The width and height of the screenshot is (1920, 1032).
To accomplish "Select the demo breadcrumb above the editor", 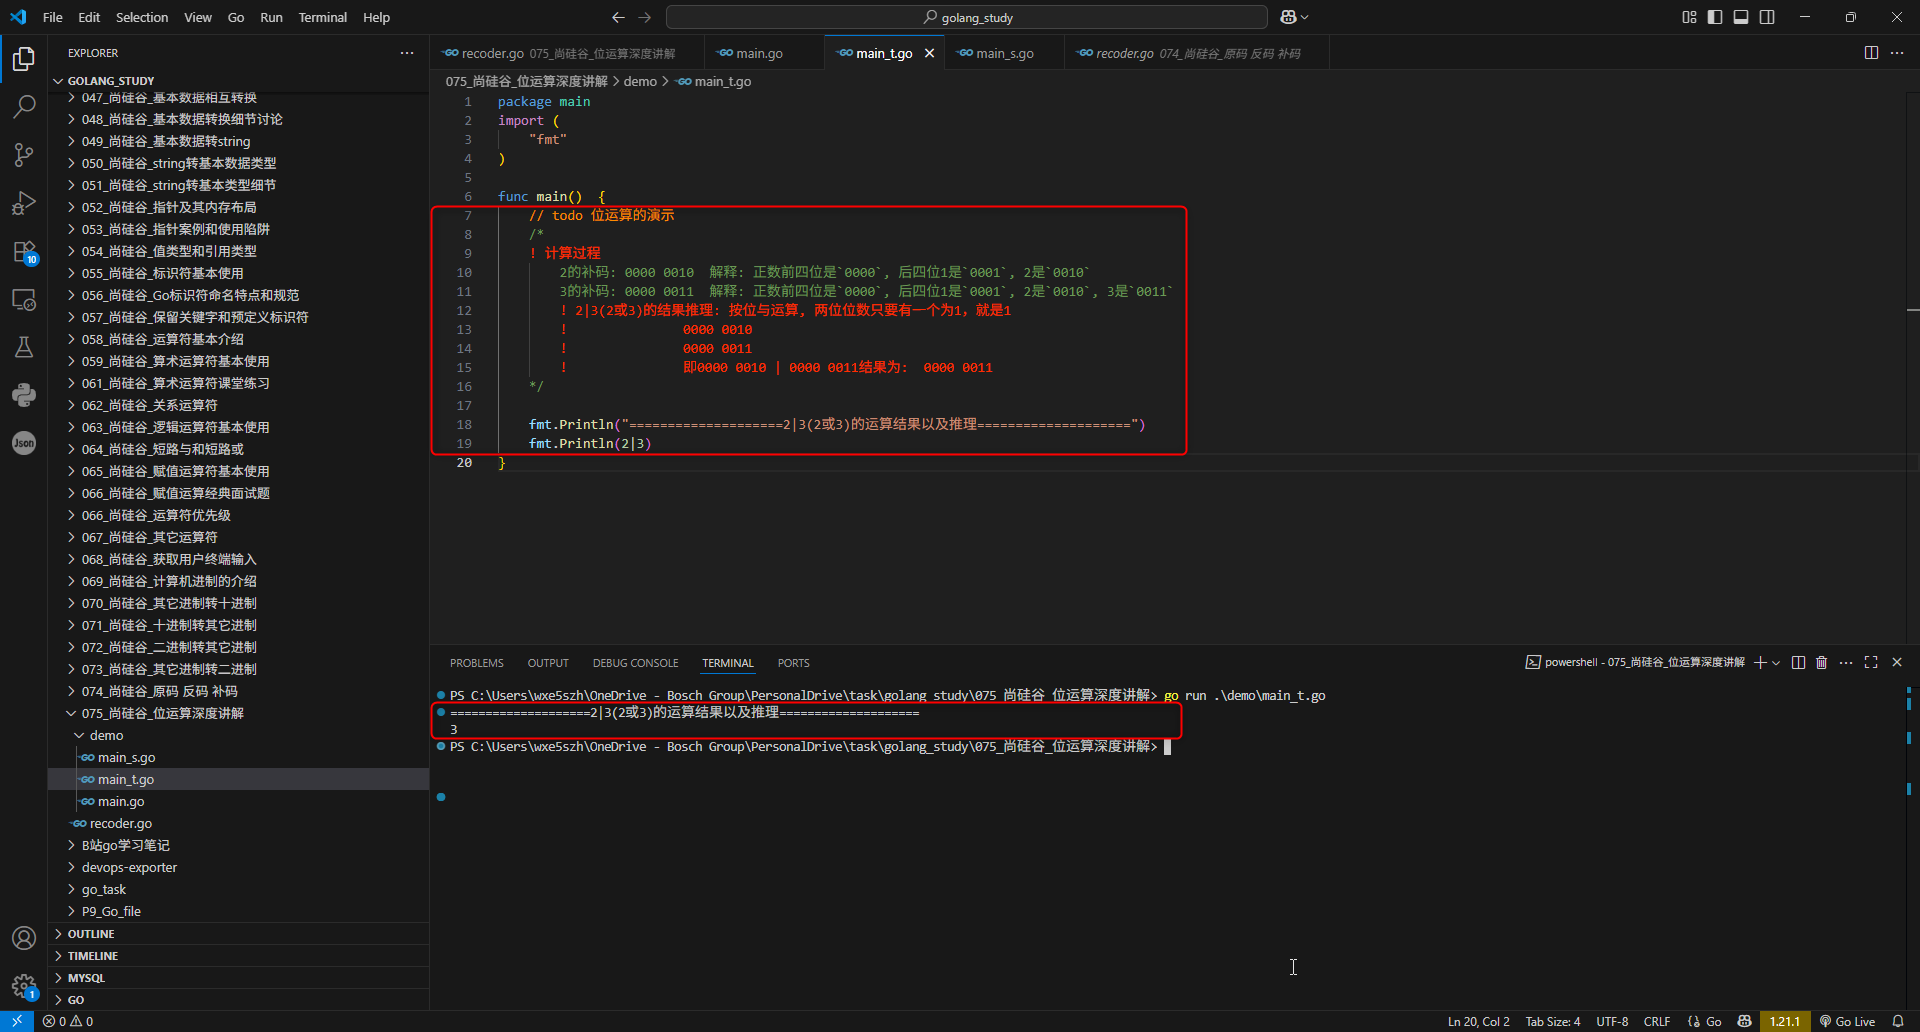I will [x=640, y=81].
